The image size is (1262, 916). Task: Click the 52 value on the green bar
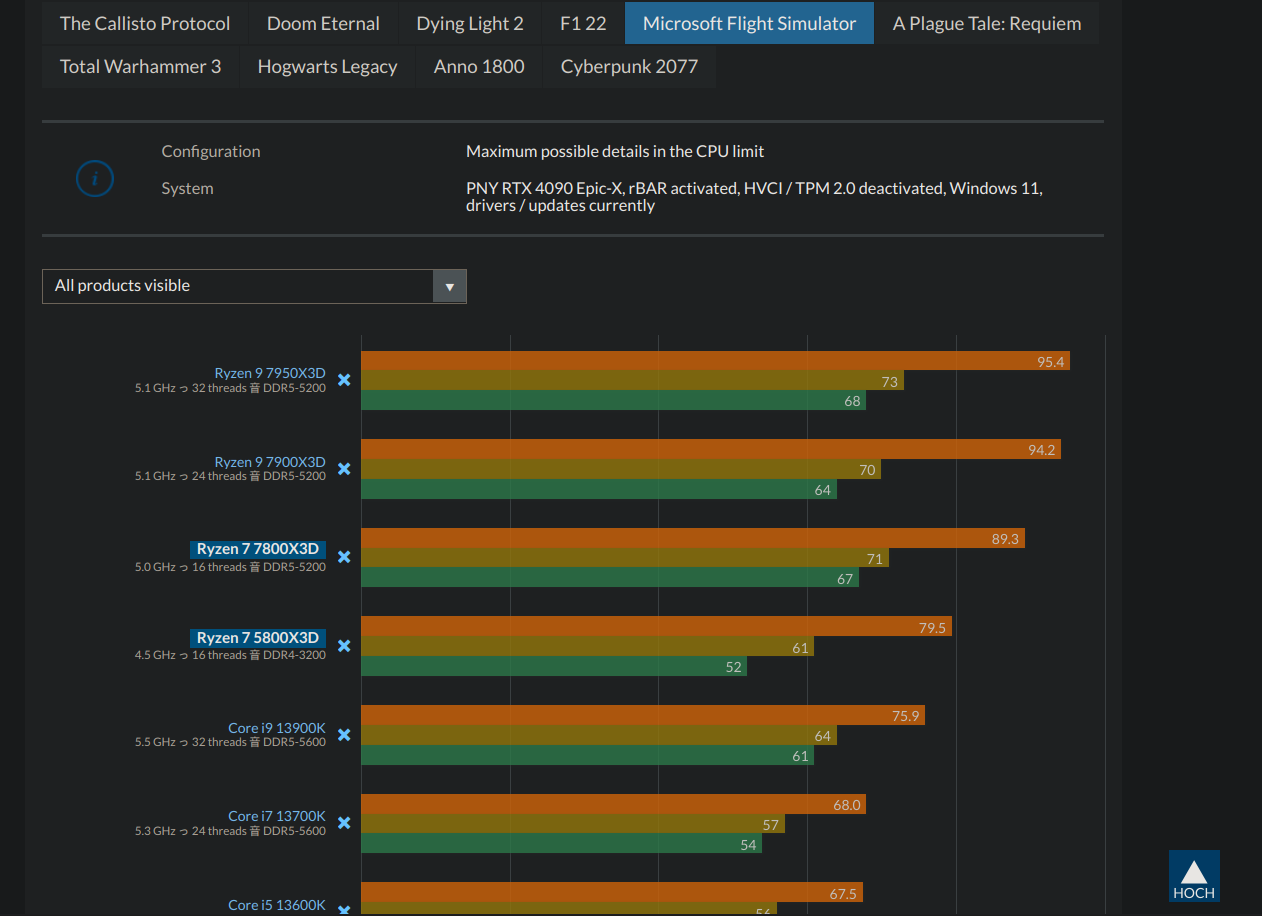(734, 667)
